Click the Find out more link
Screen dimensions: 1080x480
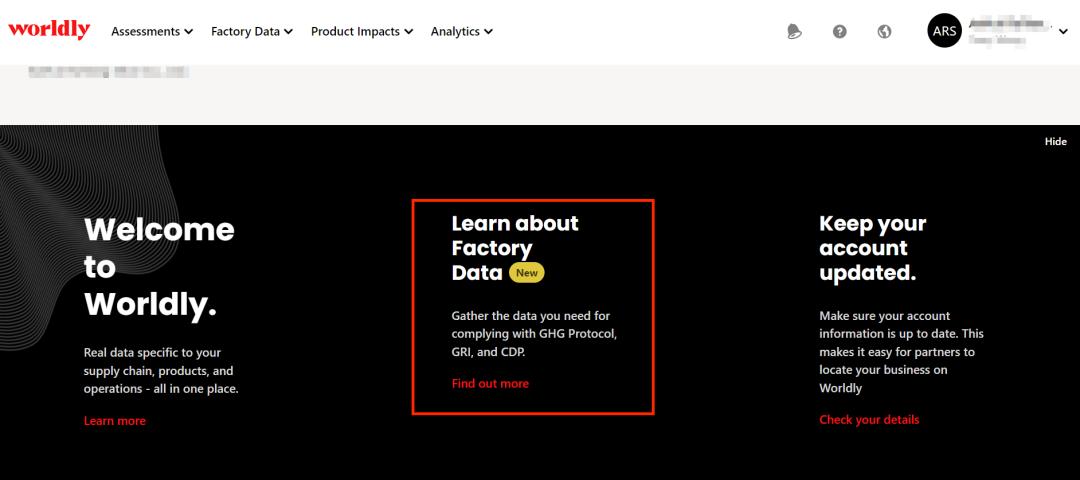point(490,384)
